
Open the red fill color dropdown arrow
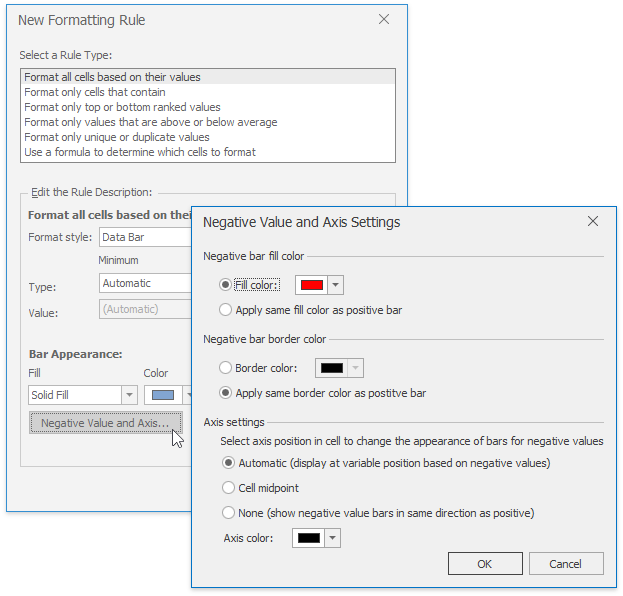click(336, 285)
